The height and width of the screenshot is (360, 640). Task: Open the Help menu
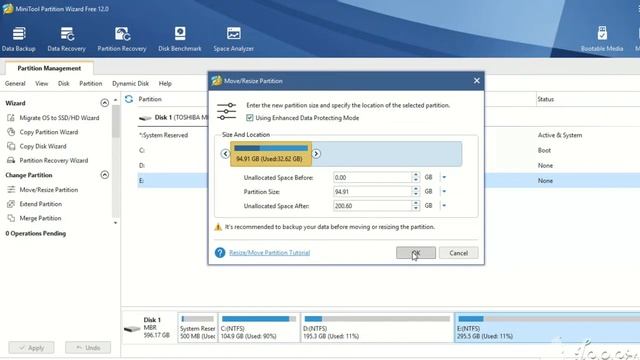tap(165, 83)
